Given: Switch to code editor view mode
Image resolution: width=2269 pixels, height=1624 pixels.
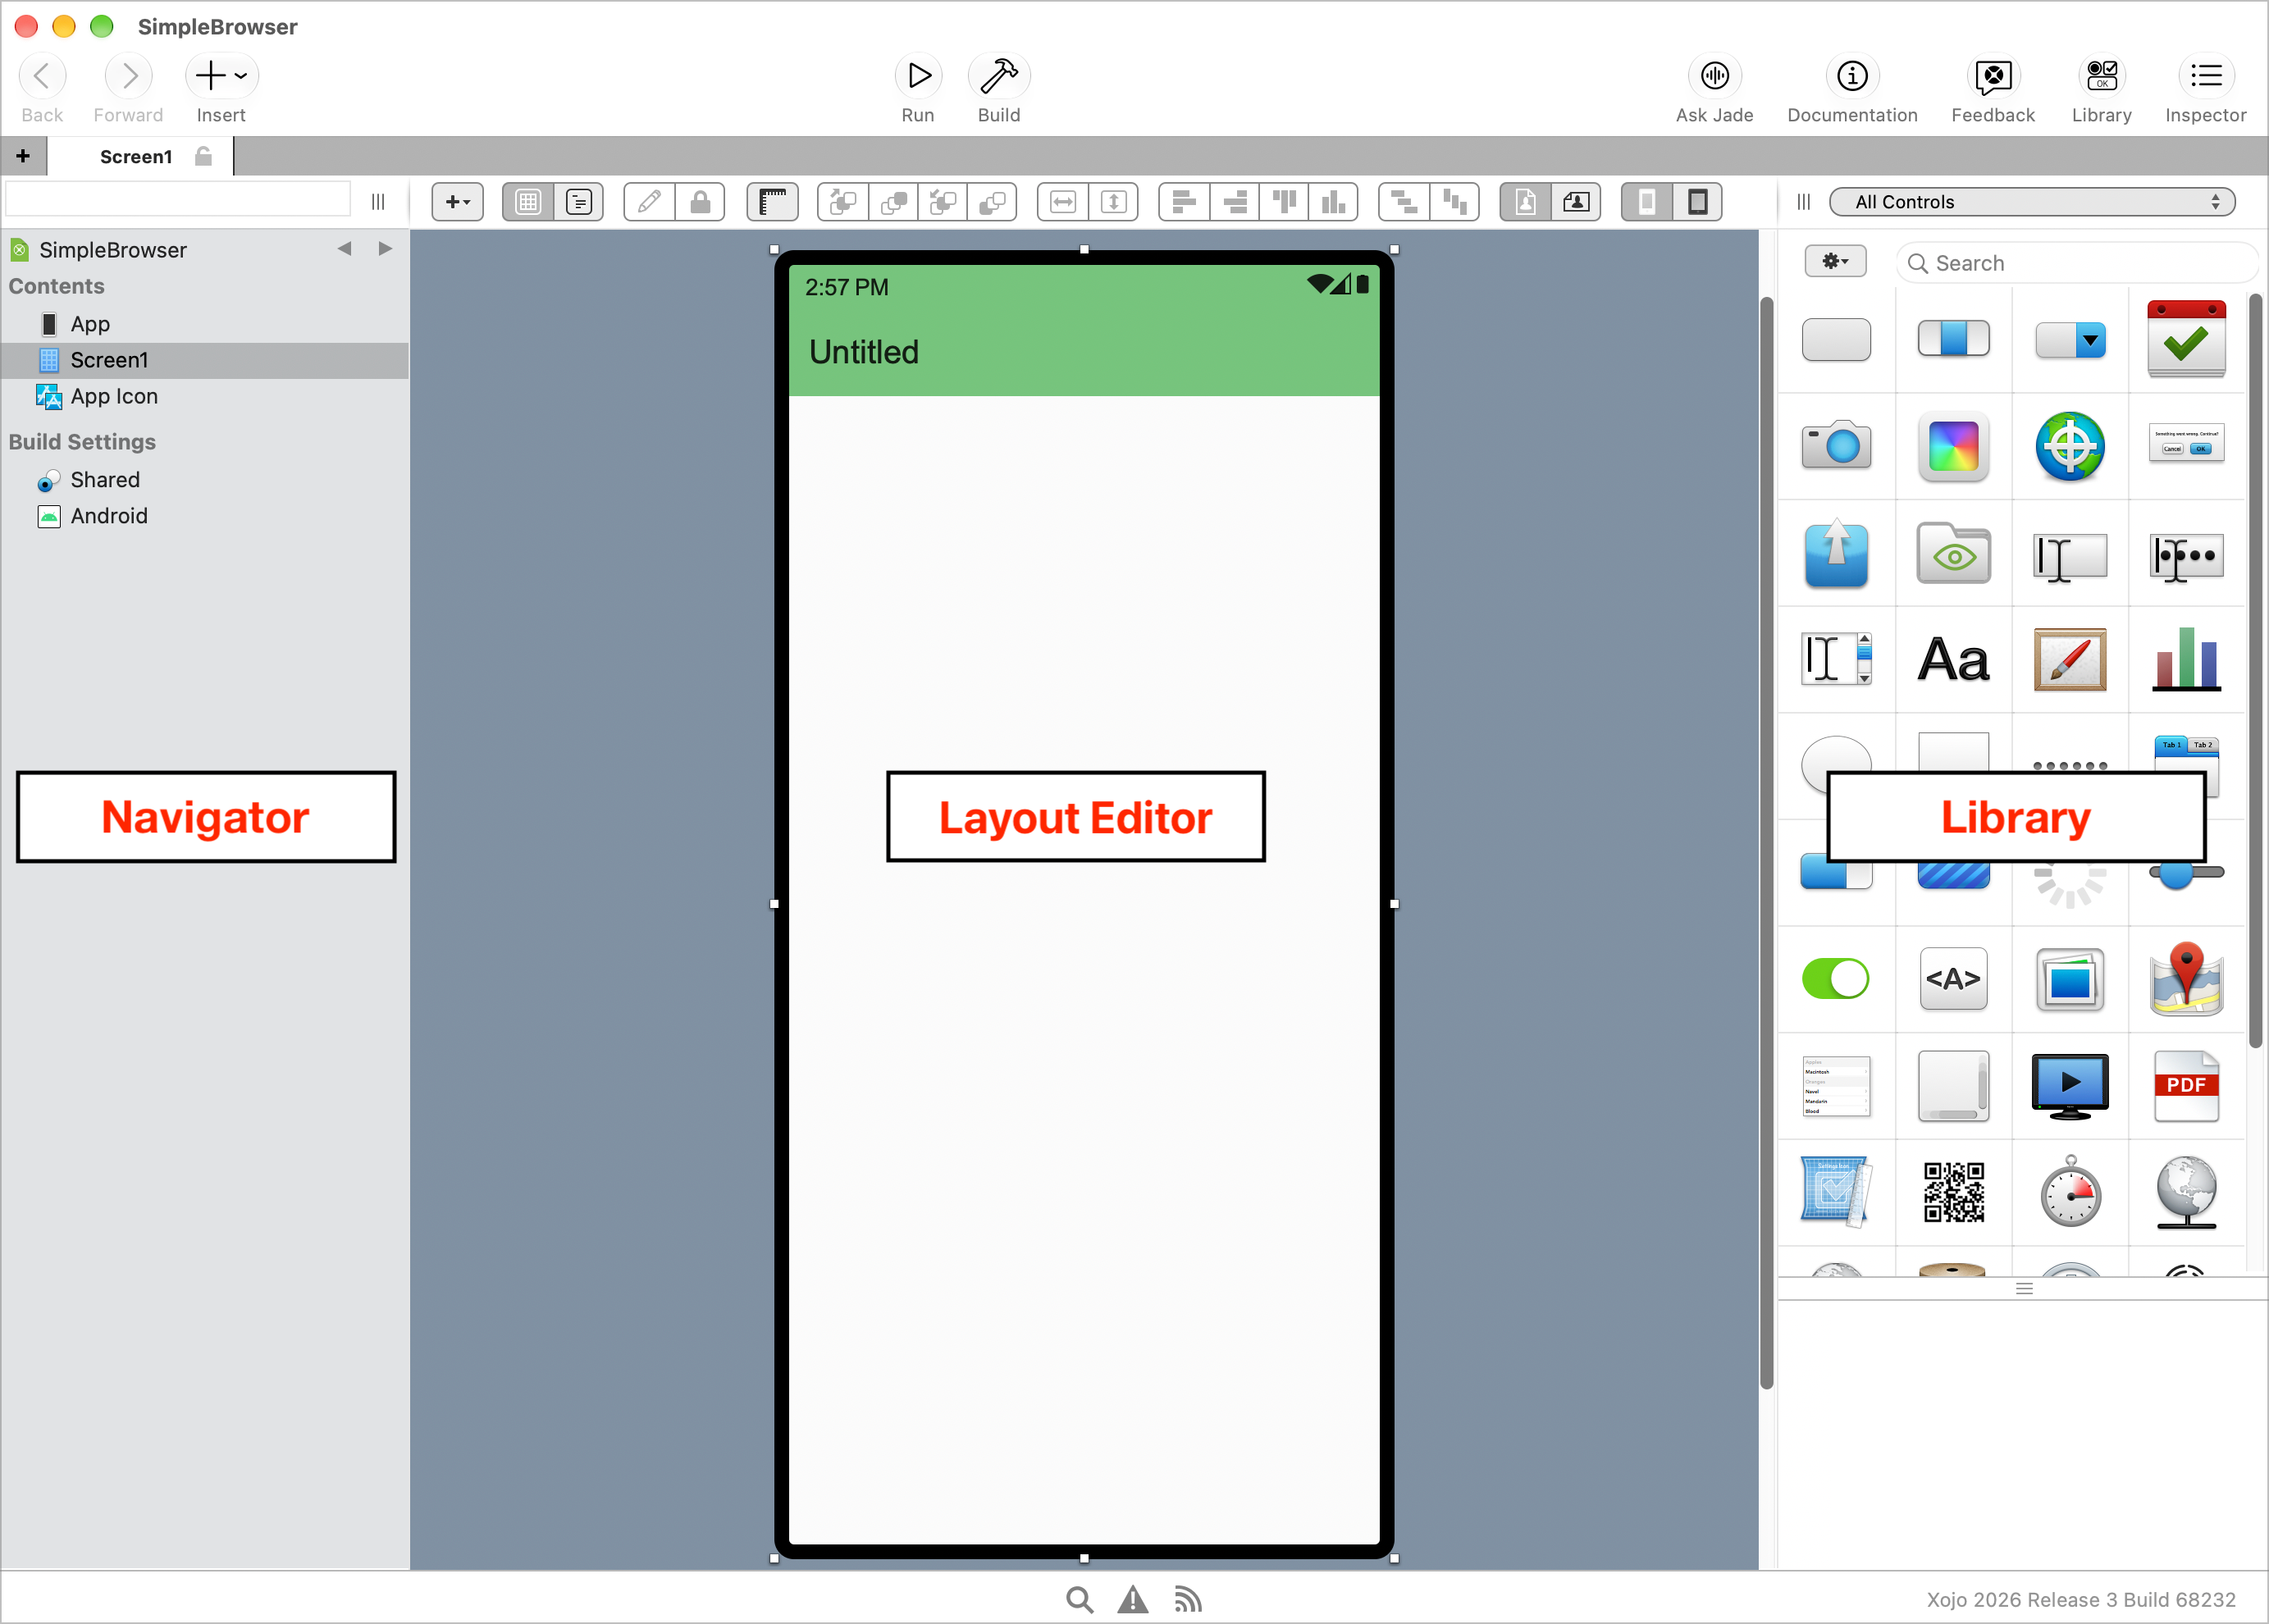Looking at the screenshot, I should point(579,202).
